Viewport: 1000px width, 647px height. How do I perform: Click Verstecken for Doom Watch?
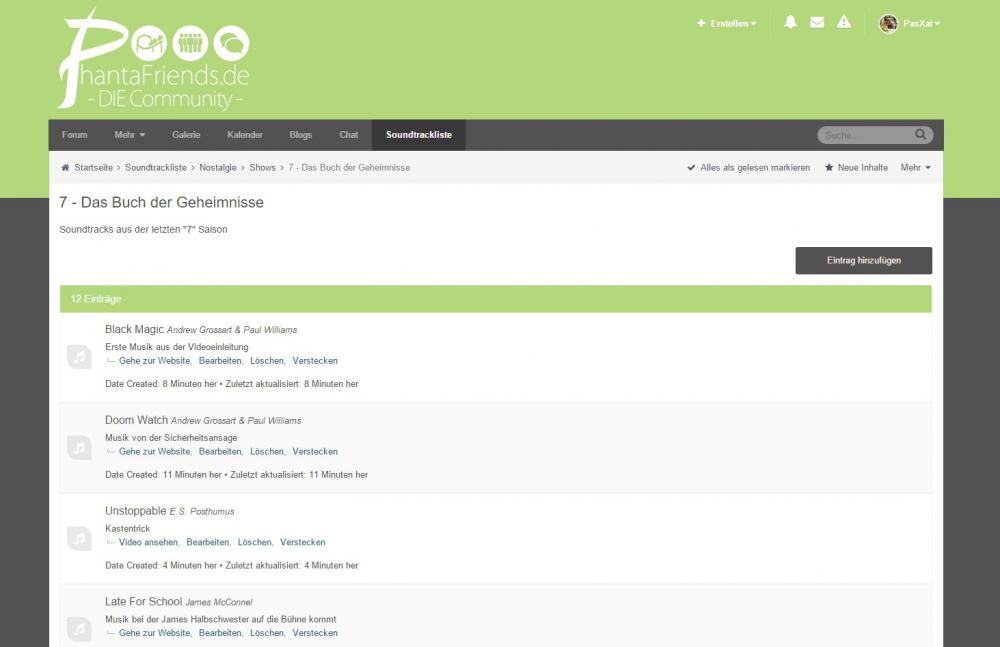tap(315, 452)
